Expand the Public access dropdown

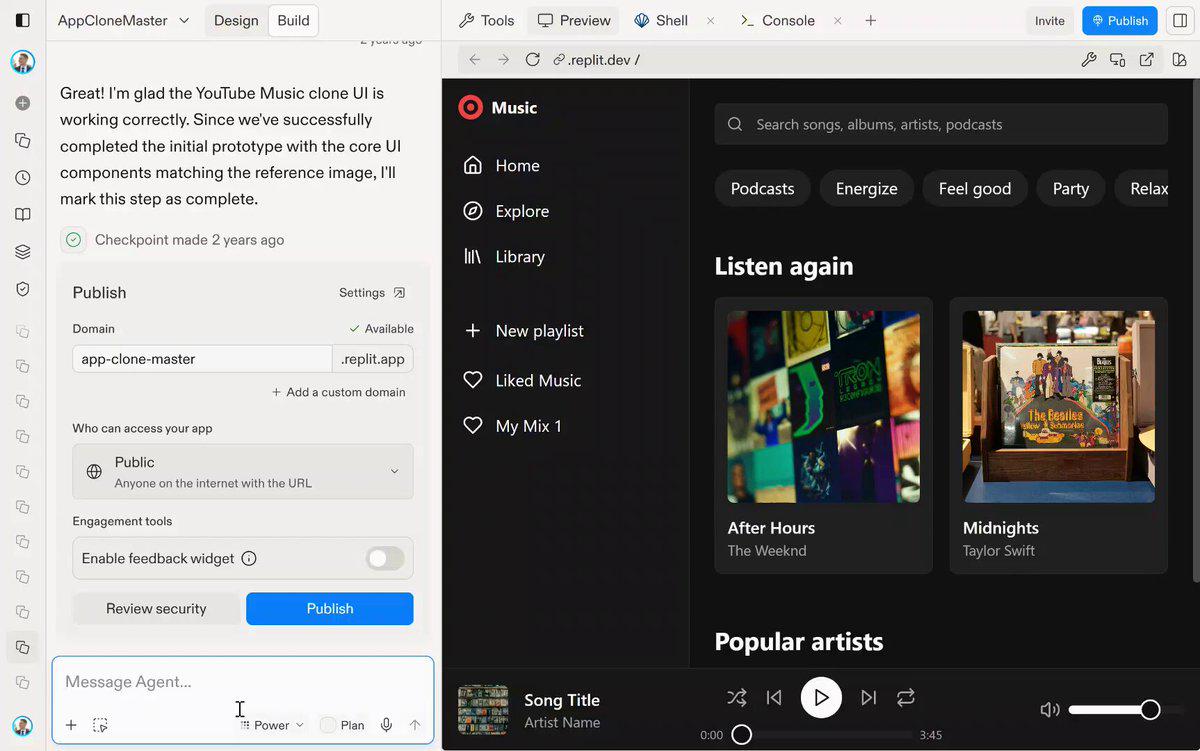pos(243,472)
